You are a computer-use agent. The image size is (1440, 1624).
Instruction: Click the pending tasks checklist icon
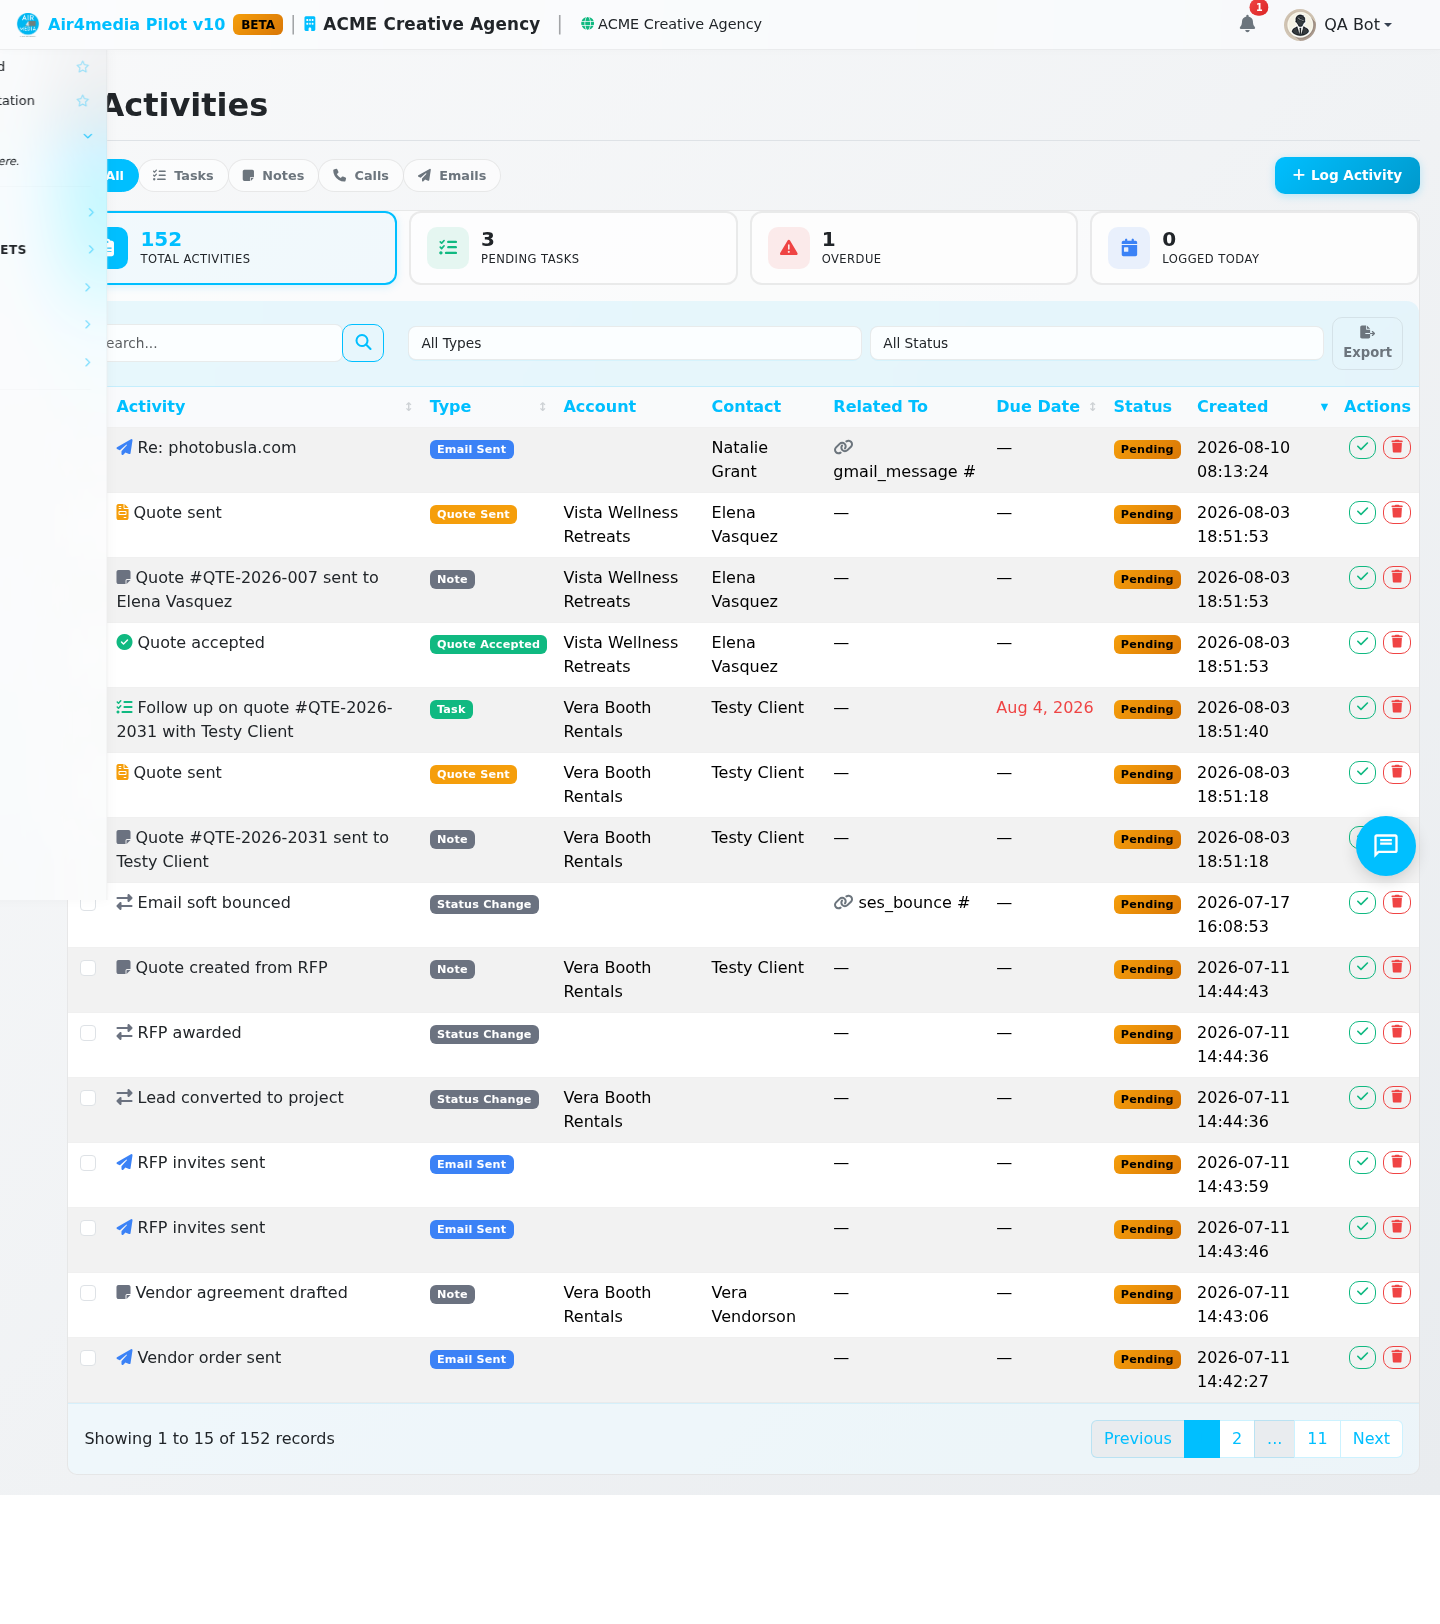pos(448,248)
